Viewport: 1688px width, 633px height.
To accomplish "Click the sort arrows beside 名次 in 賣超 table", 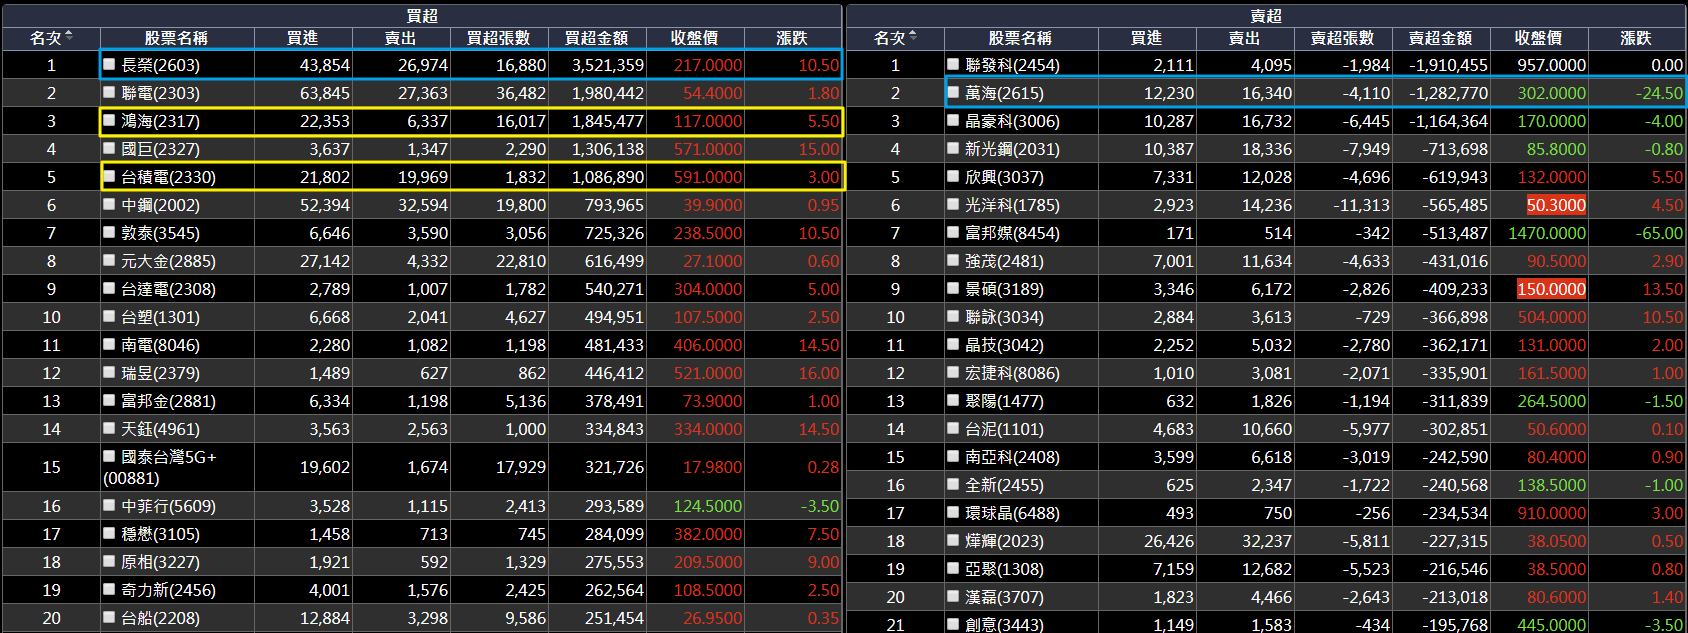I will click(x=913, y=37).
